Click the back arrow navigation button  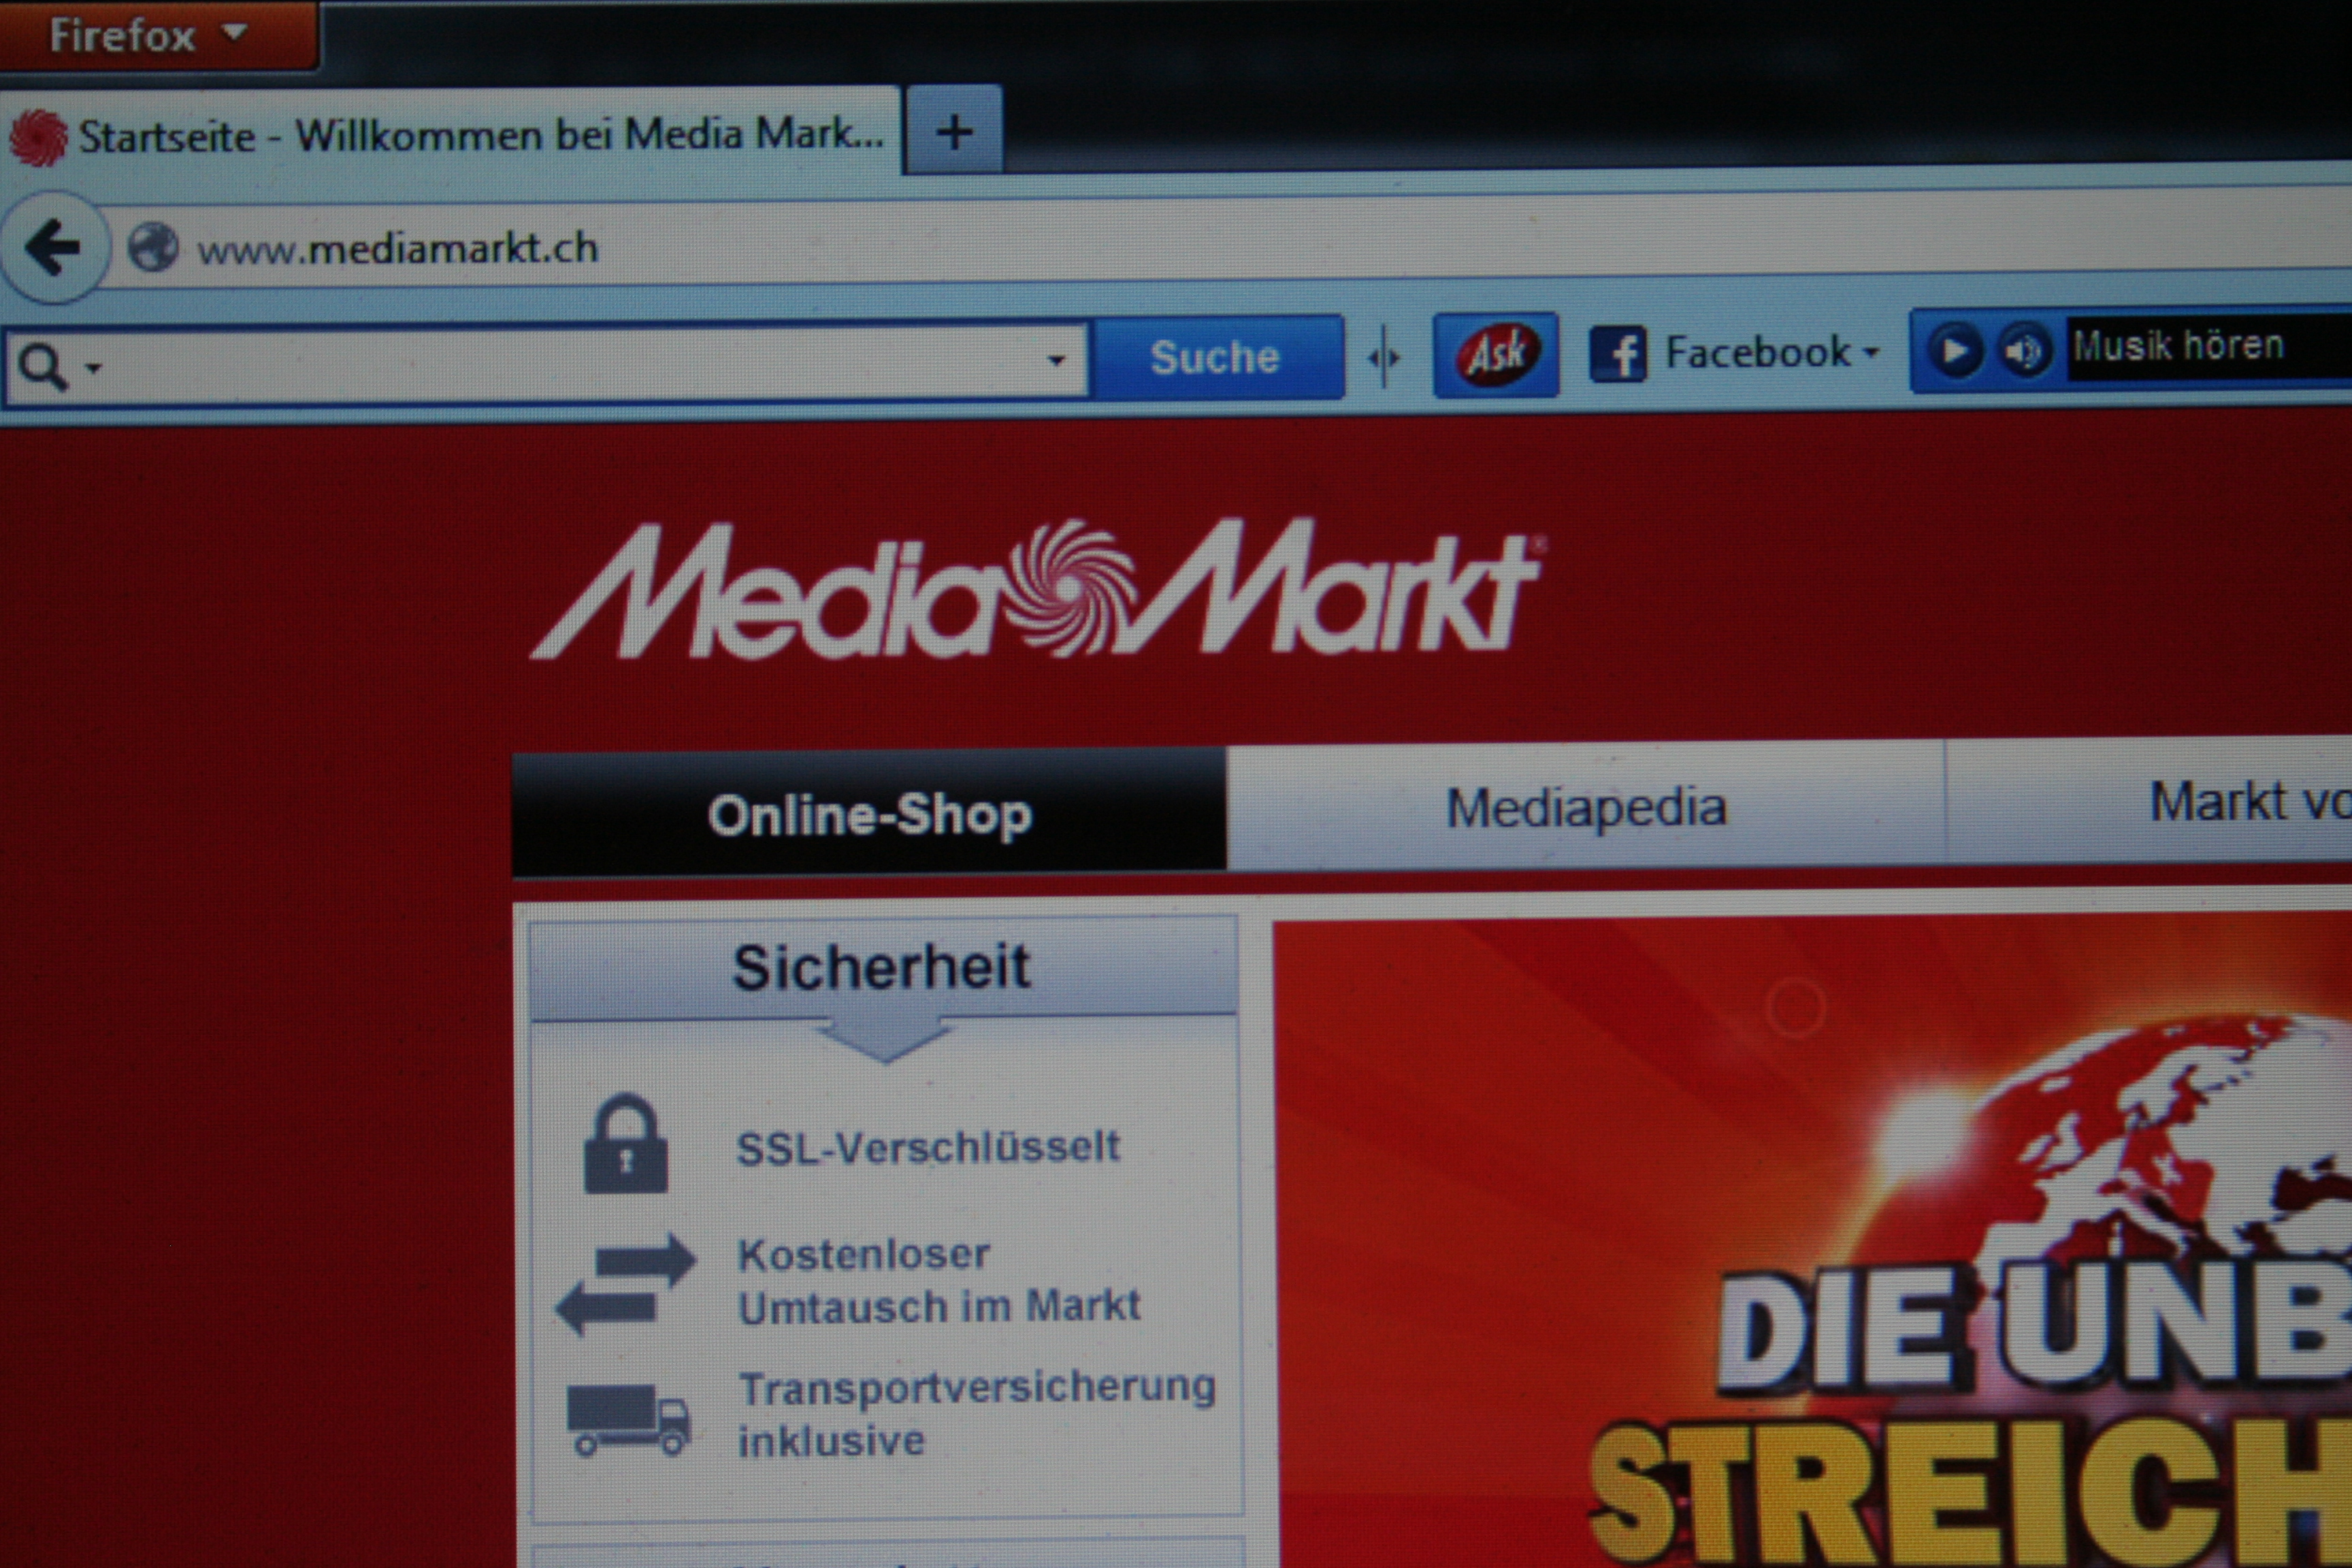tap(52, 247)
